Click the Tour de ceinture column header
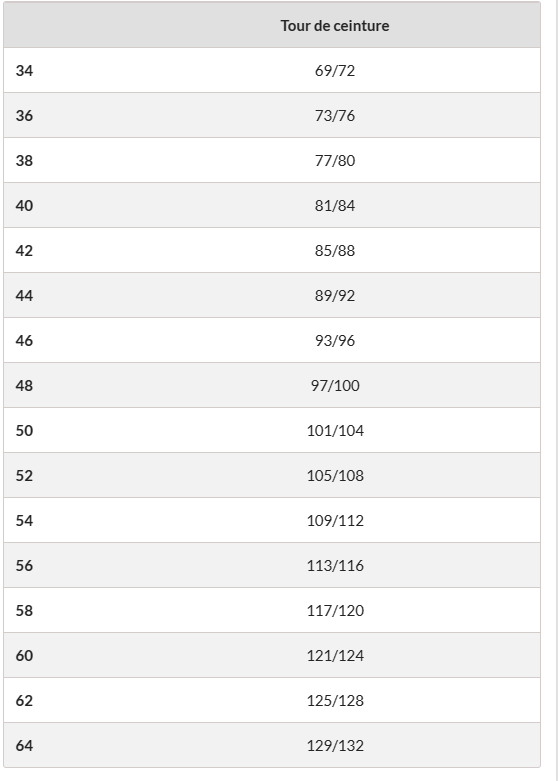Image resolution: width=558 pixels, height=781 pixels. point(335,25)
